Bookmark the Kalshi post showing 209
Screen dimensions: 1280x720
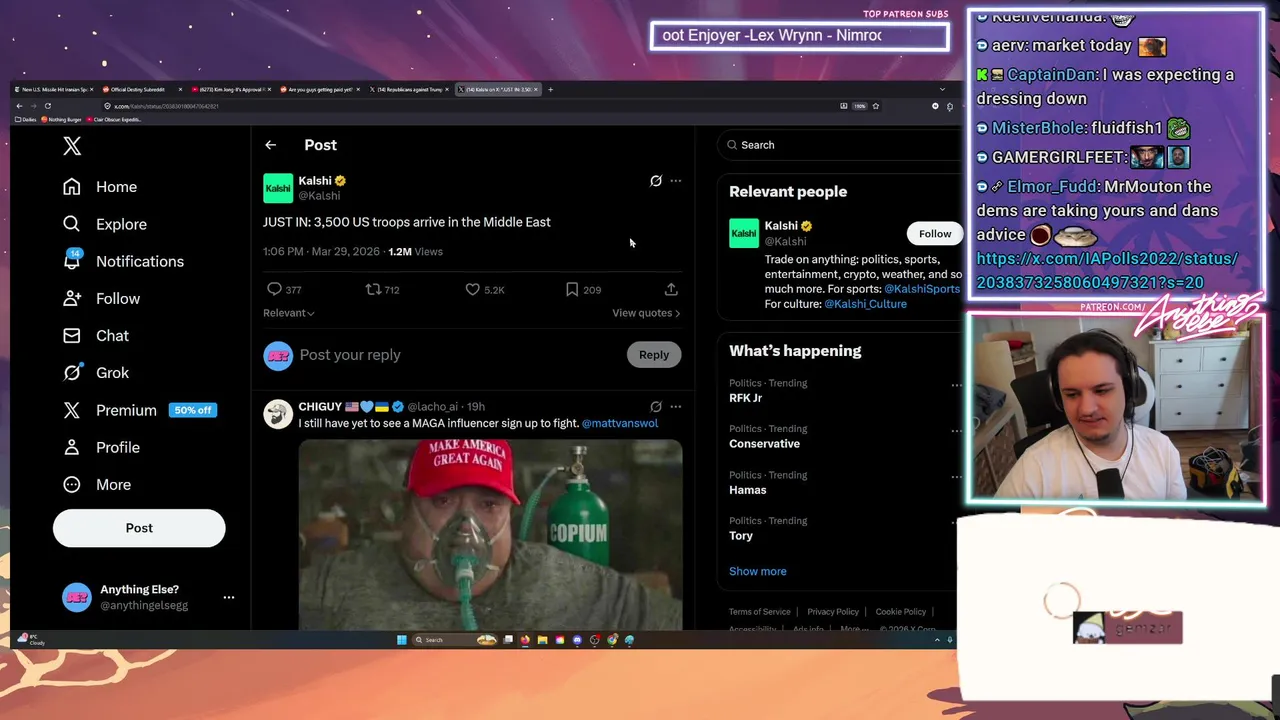582,290
